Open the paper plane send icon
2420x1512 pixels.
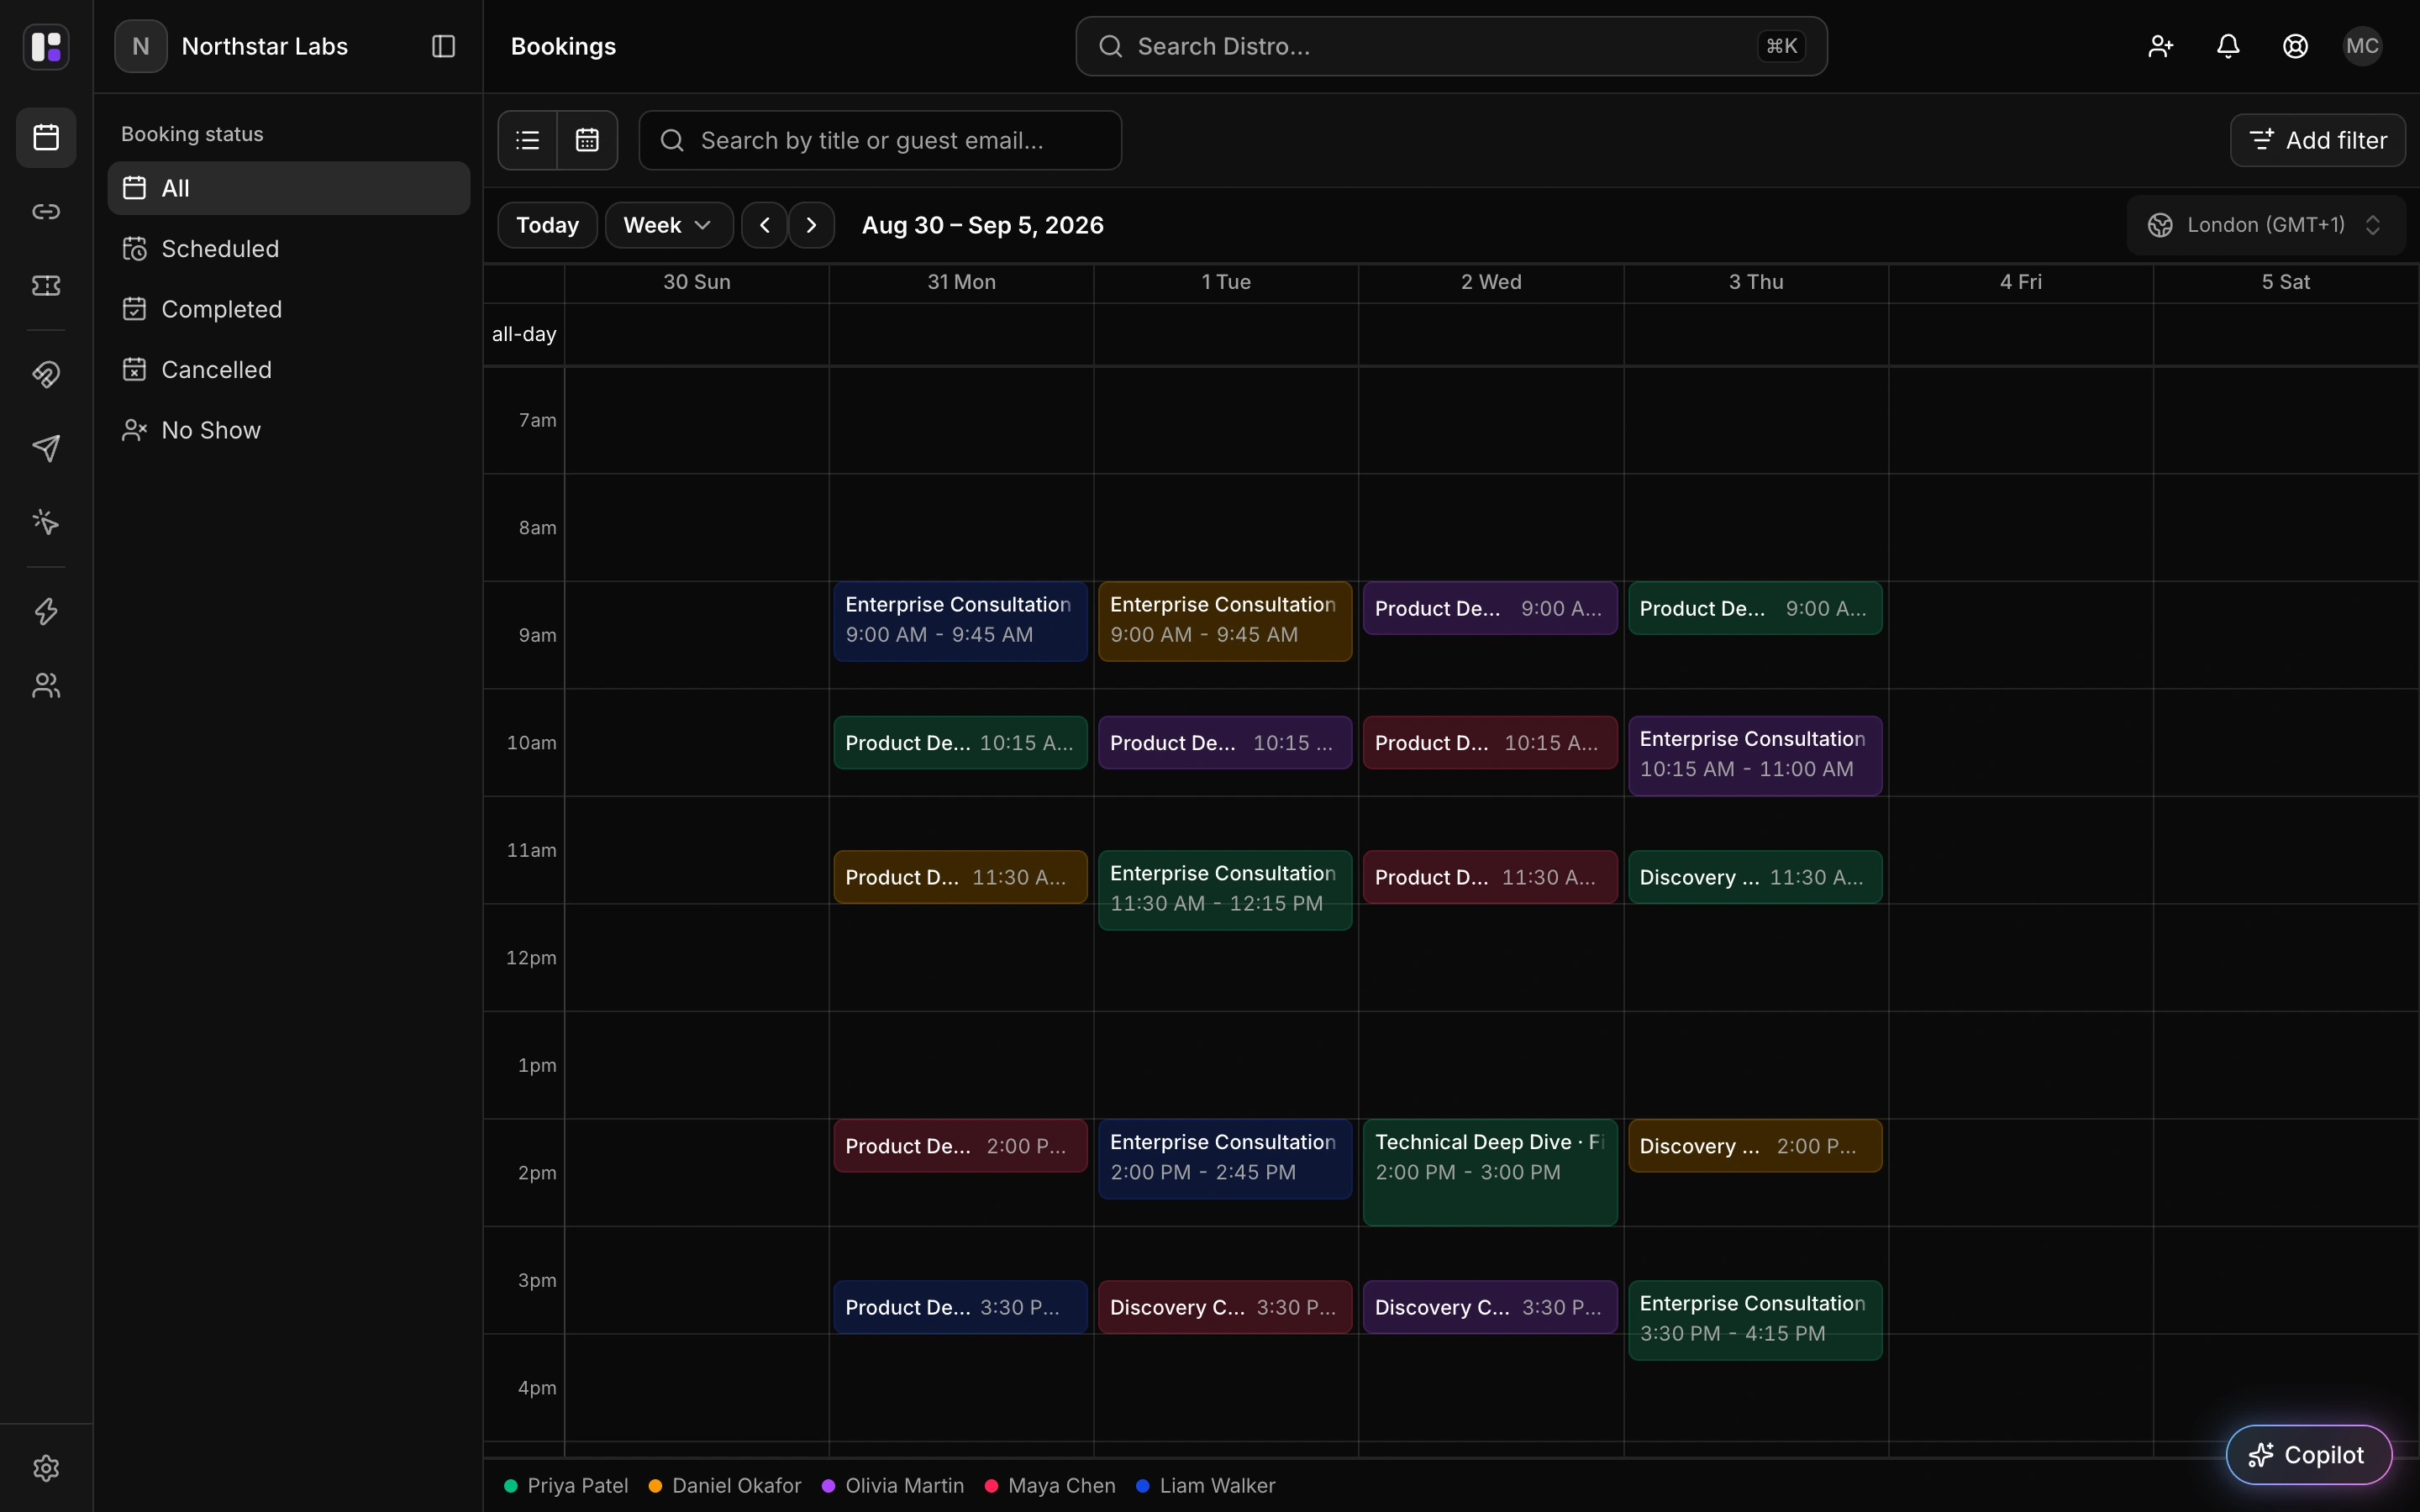point(46,448)
